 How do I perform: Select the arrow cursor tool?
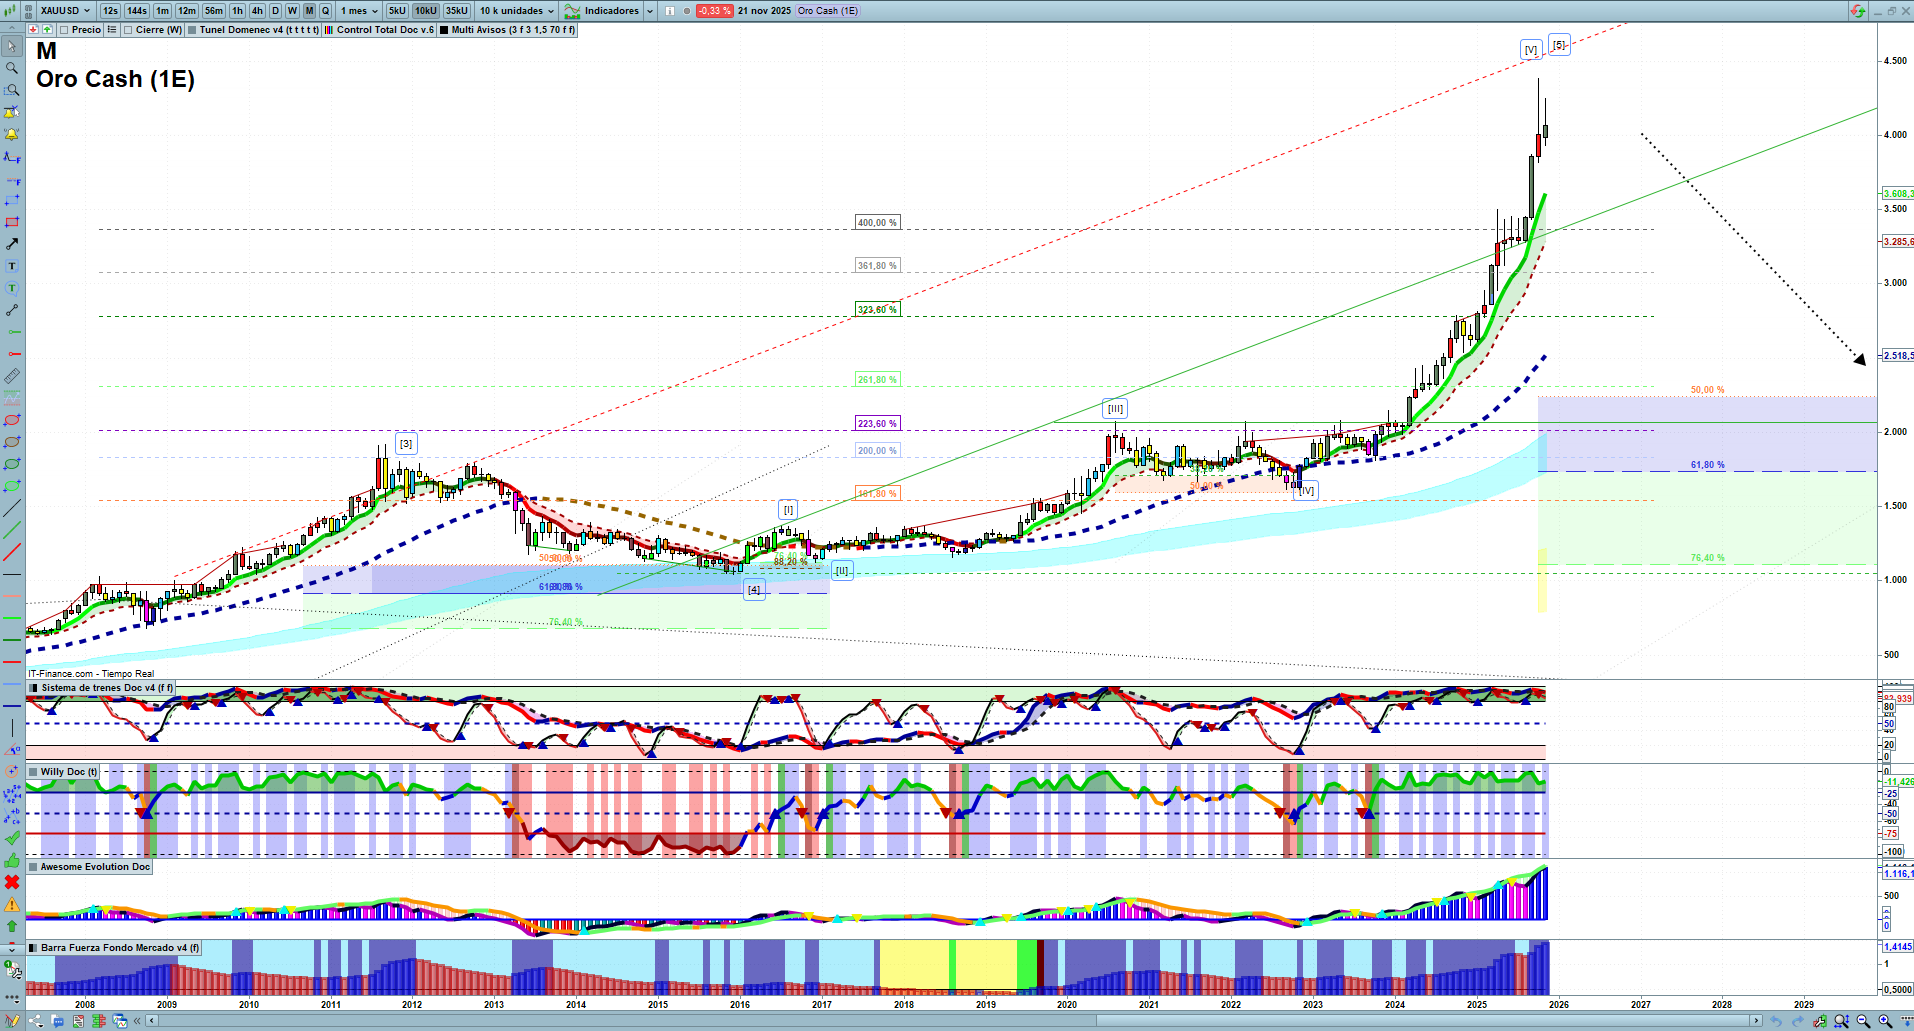[x=12, y=46]
